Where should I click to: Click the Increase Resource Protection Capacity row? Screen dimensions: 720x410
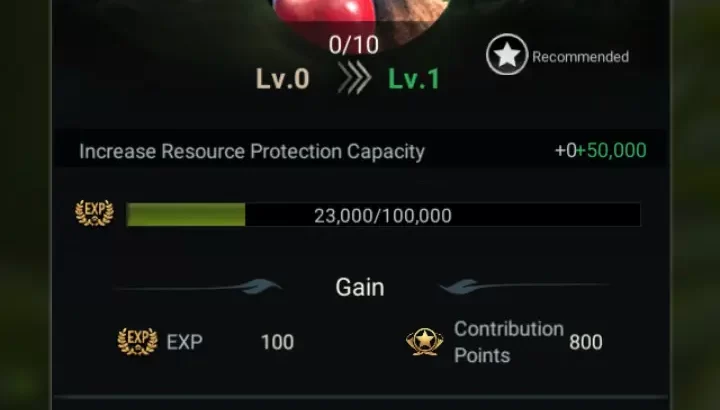click(361, 151)
